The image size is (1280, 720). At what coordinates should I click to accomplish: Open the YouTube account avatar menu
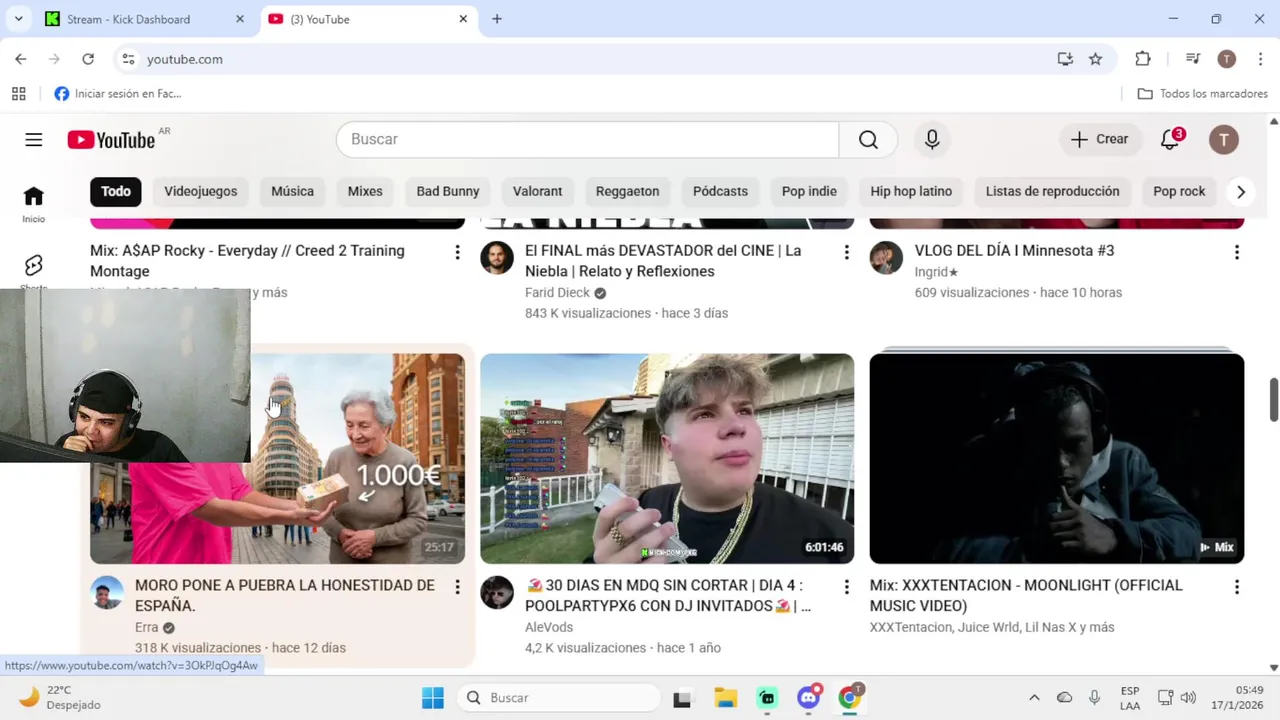pyautogui.click(x=1223, y=139)
